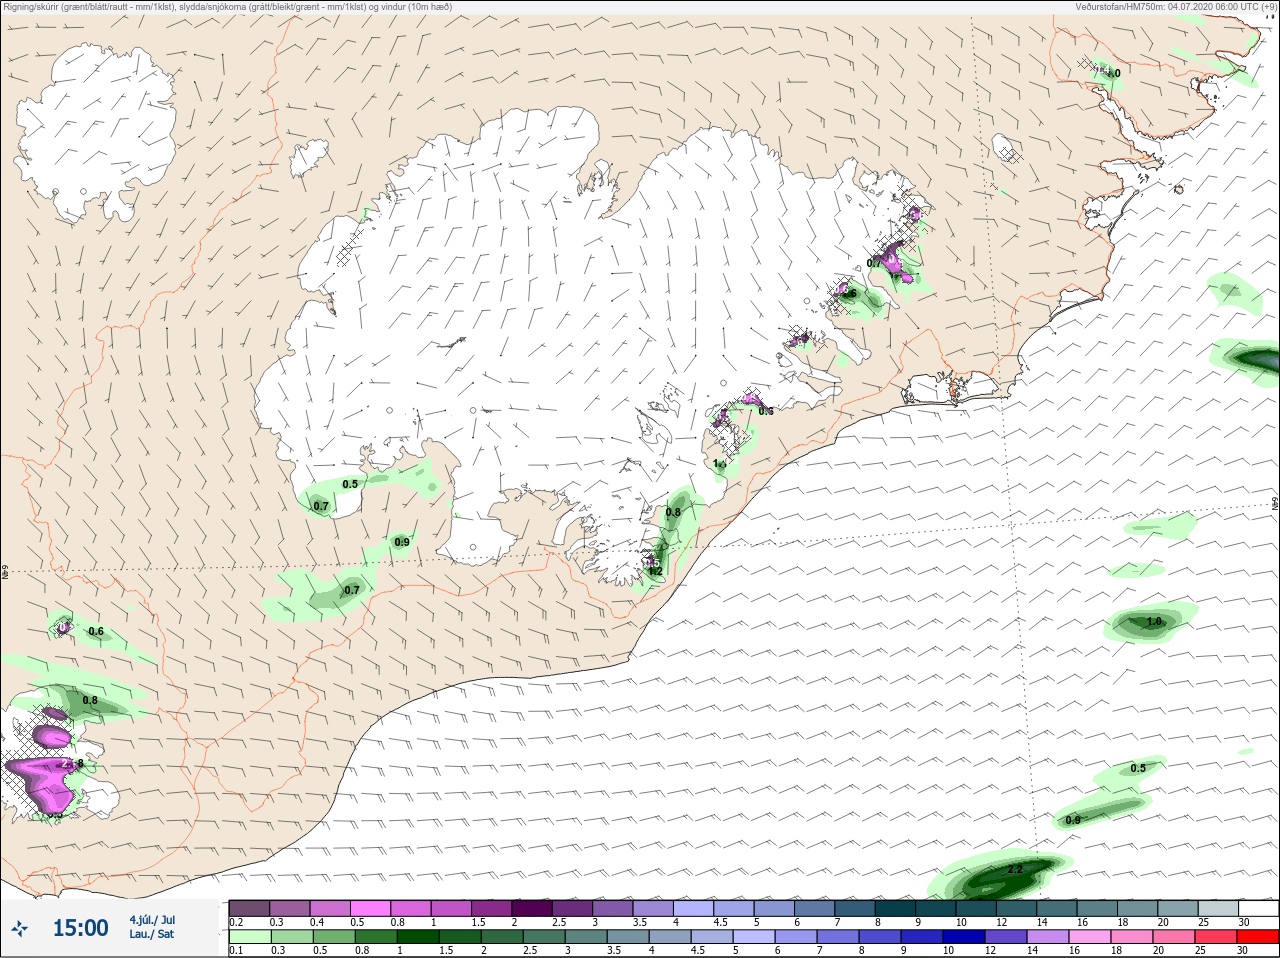Select the 0.1 pale green swatch in lower legend
This screenshot has height=958, width=1280.
(249, 937)
